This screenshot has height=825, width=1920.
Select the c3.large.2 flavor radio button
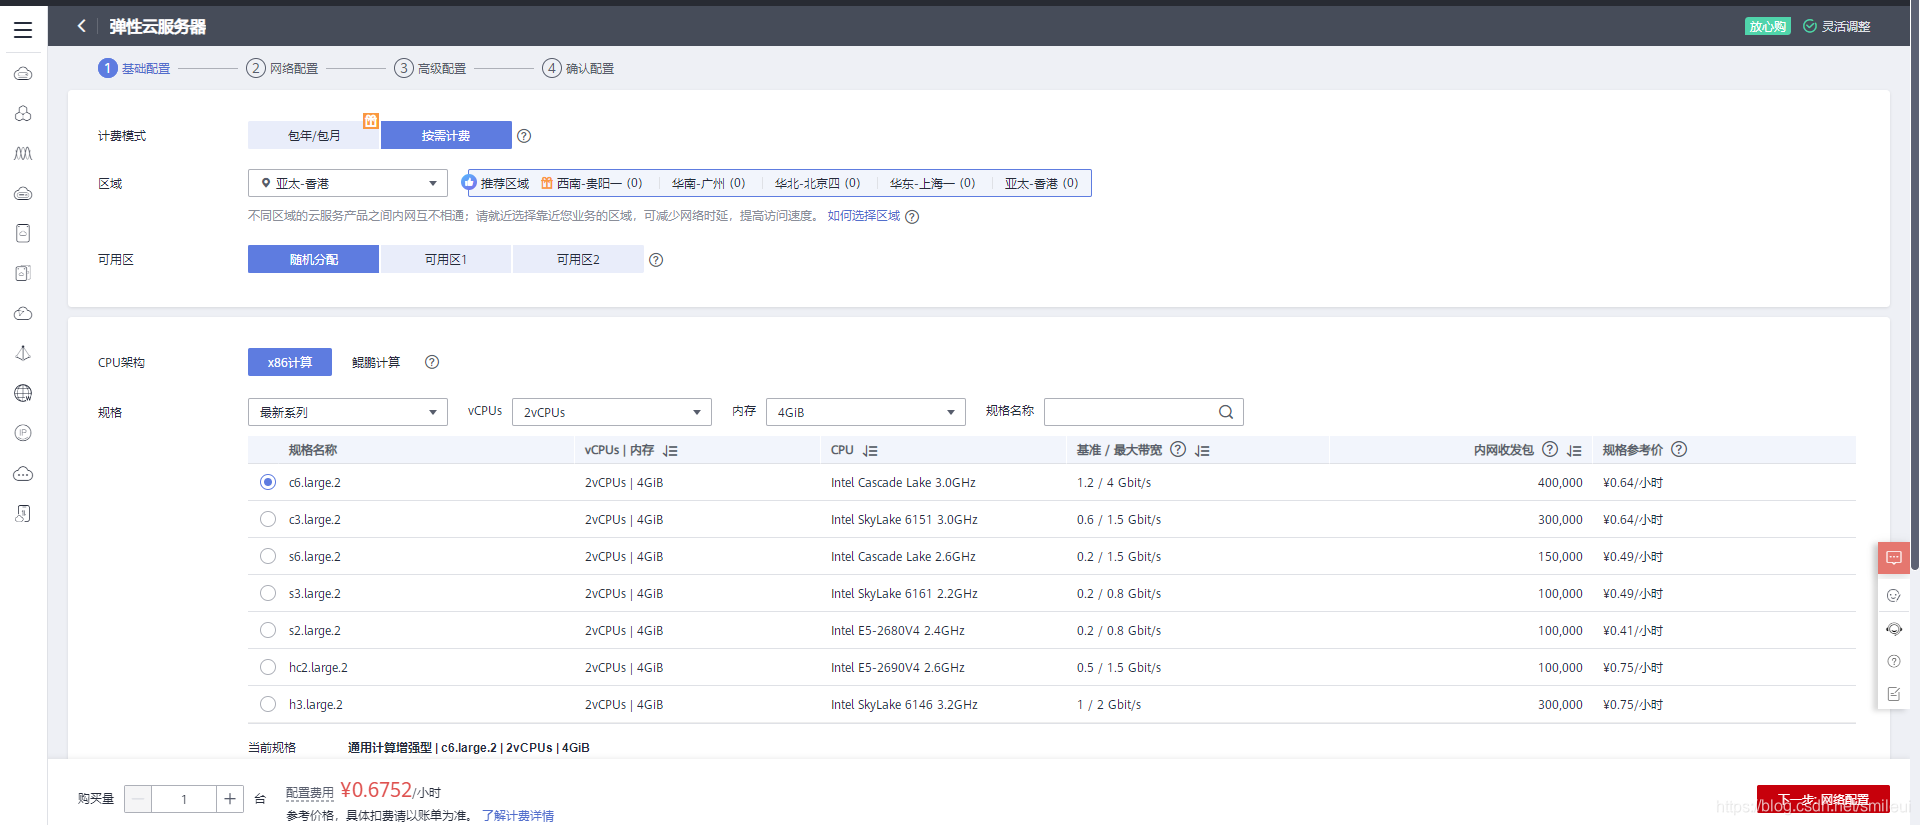(x=268, y=519)
